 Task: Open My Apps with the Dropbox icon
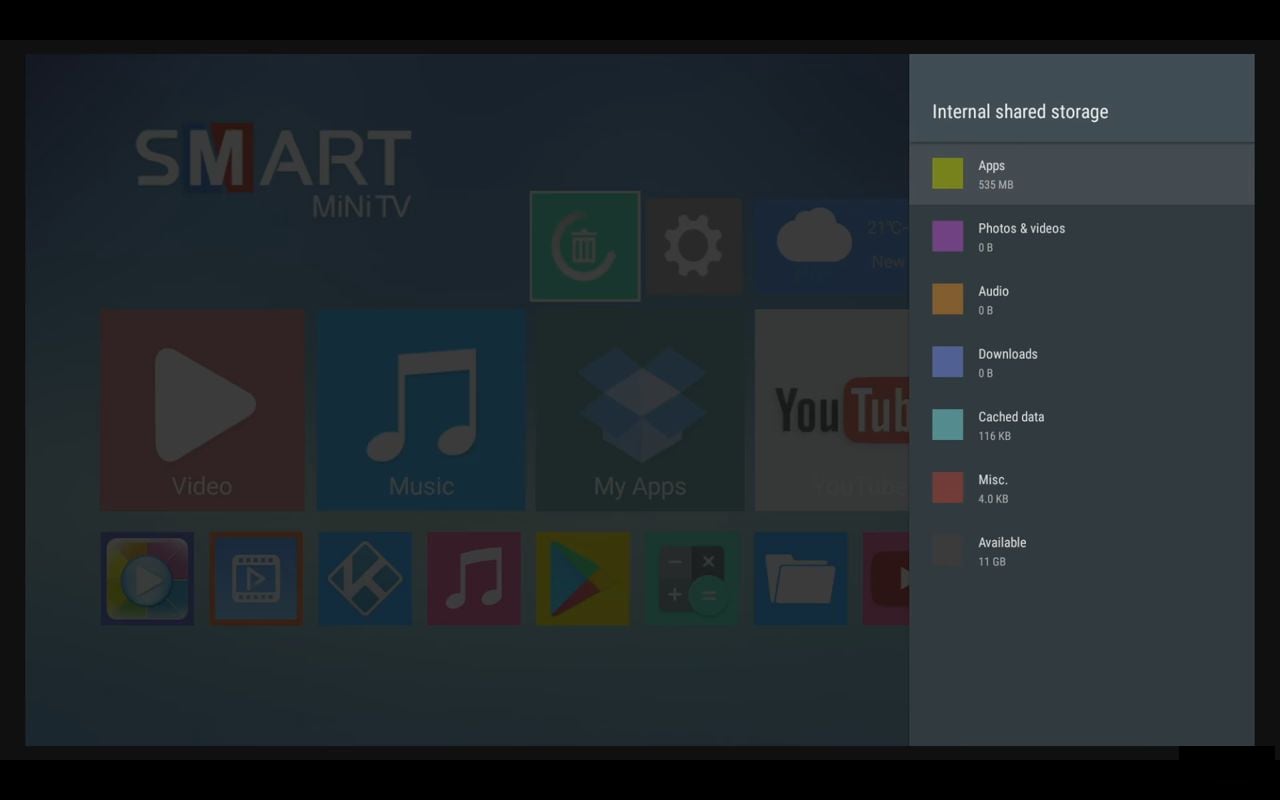click(639, 410)
